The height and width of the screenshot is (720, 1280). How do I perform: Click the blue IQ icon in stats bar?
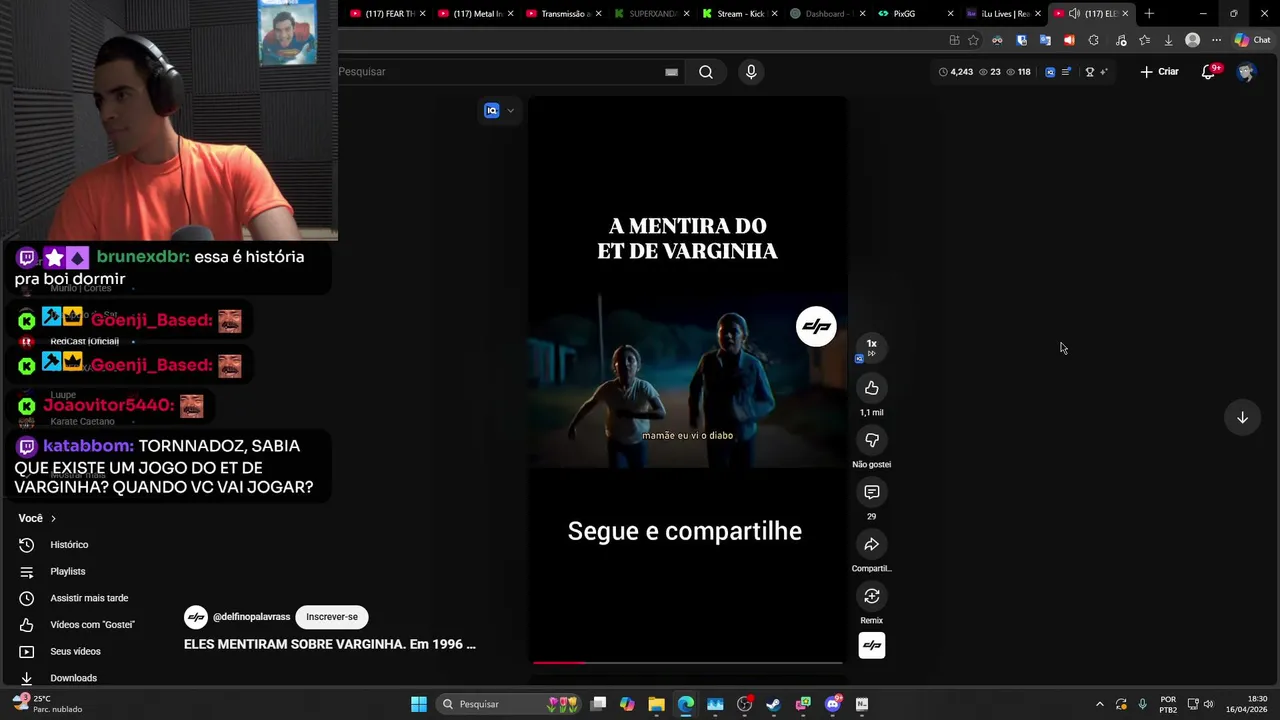pyautogui.click(x=1050, y=72)
